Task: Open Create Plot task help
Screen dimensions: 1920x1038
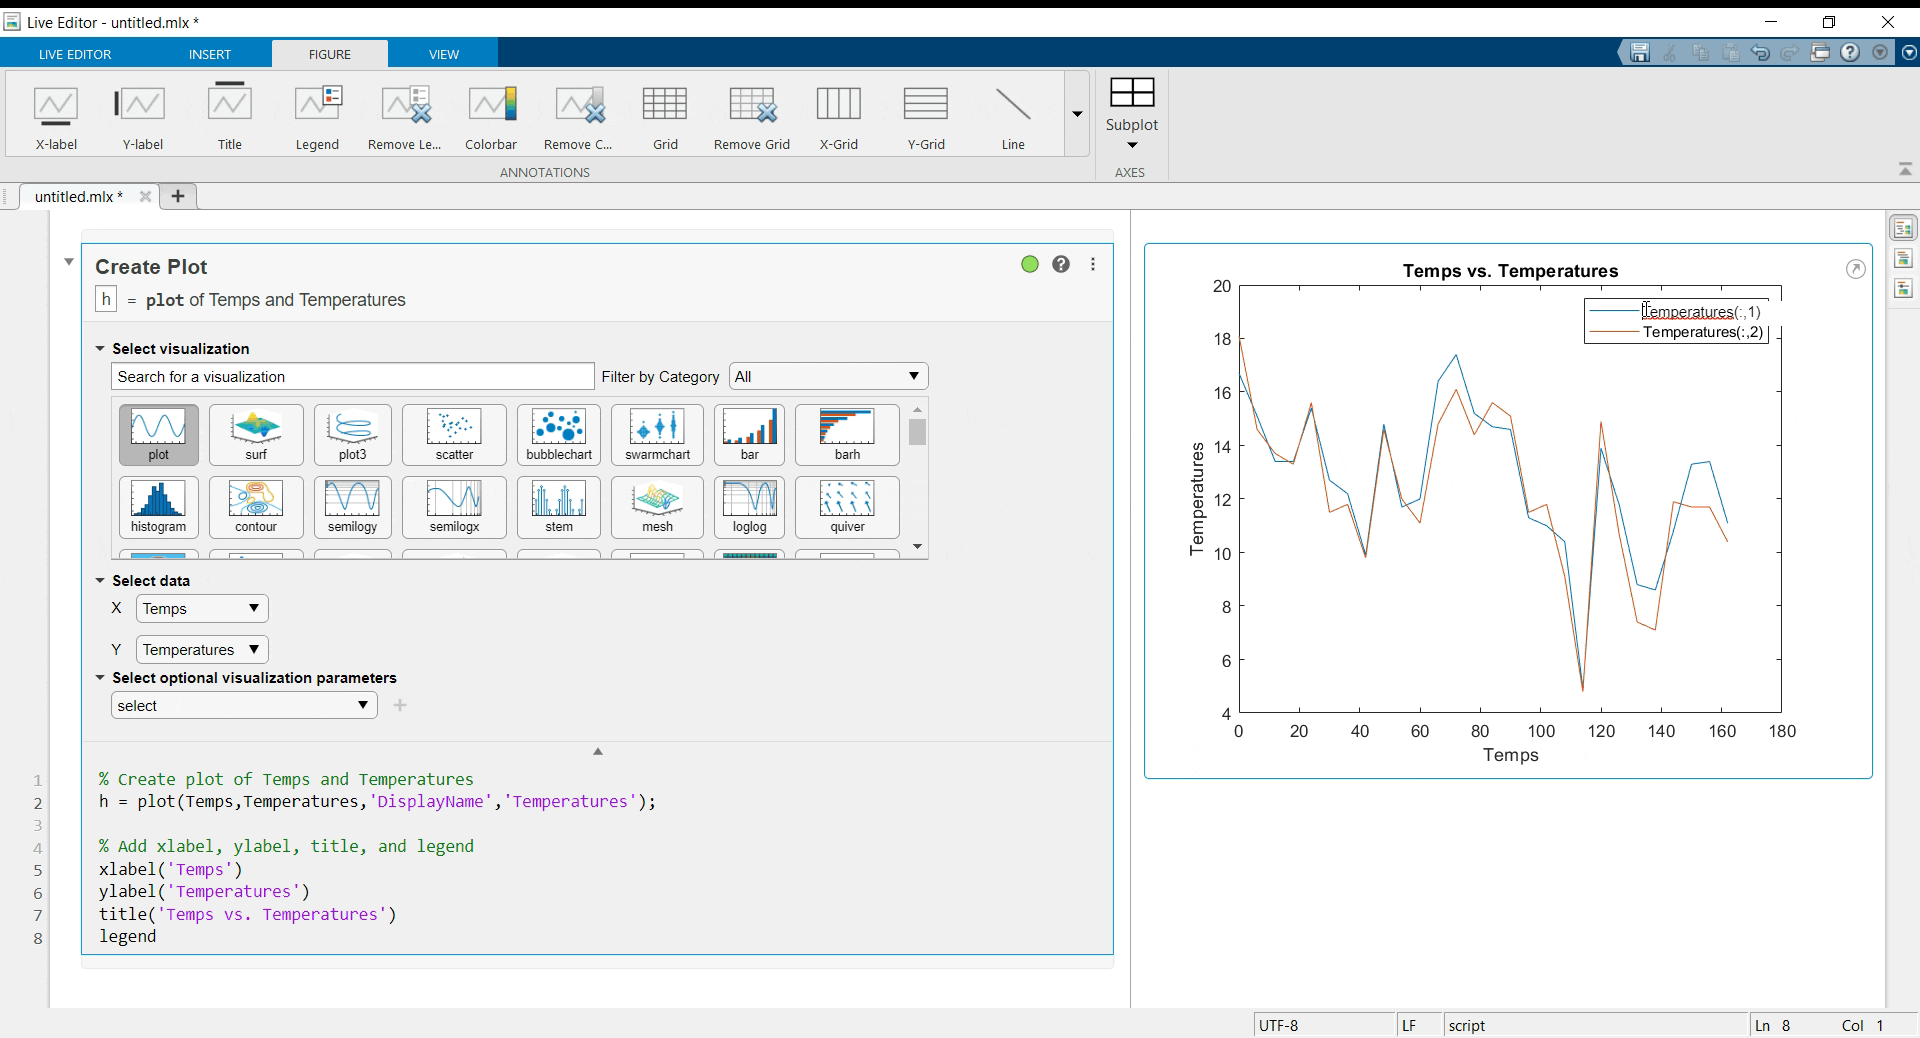Action: tap(1061, 264)
